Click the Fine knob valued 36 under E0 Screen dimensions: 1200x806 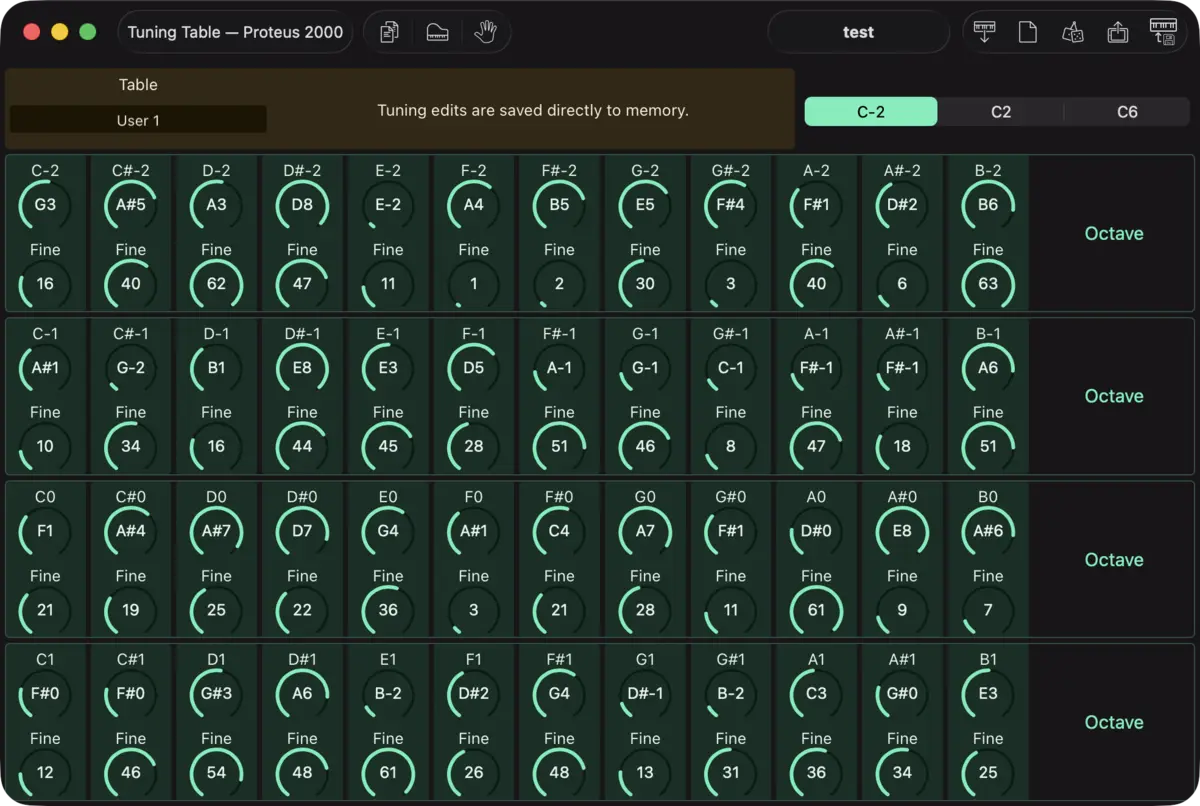click(x=388, y=610)
